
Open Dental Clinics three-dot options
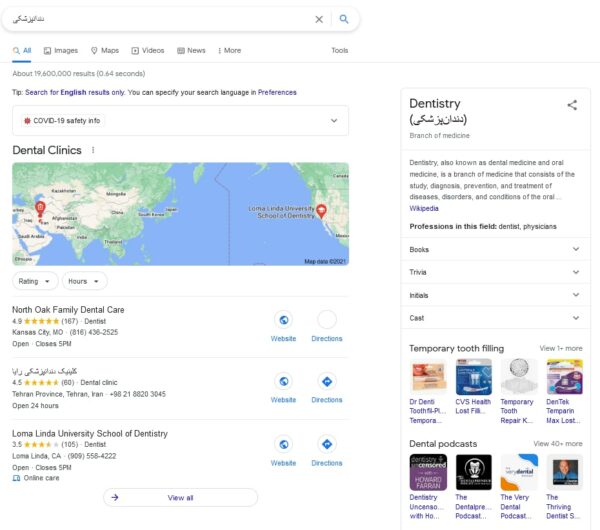[93, 150]
